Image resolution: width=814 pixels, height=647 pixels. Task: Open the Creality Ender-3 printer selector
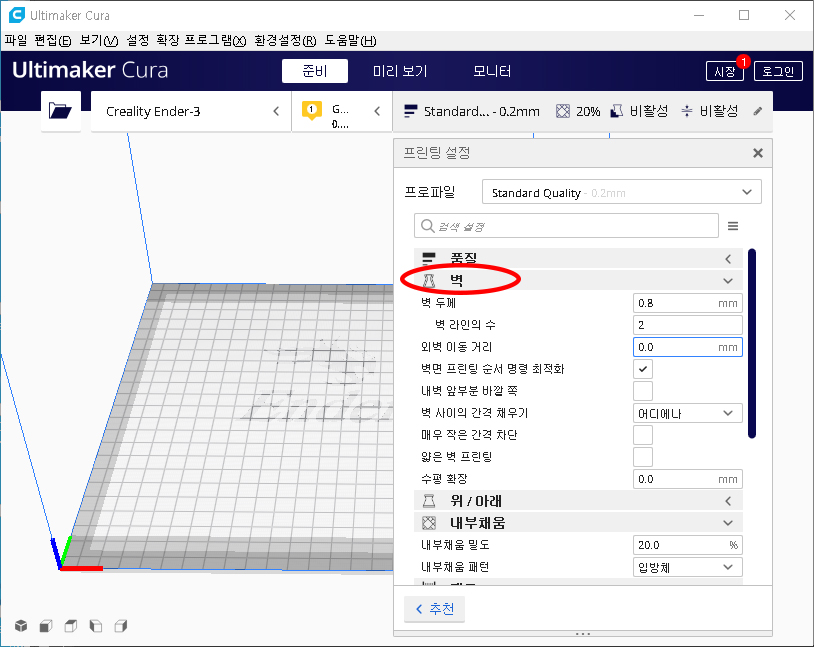tap(191, 111)
